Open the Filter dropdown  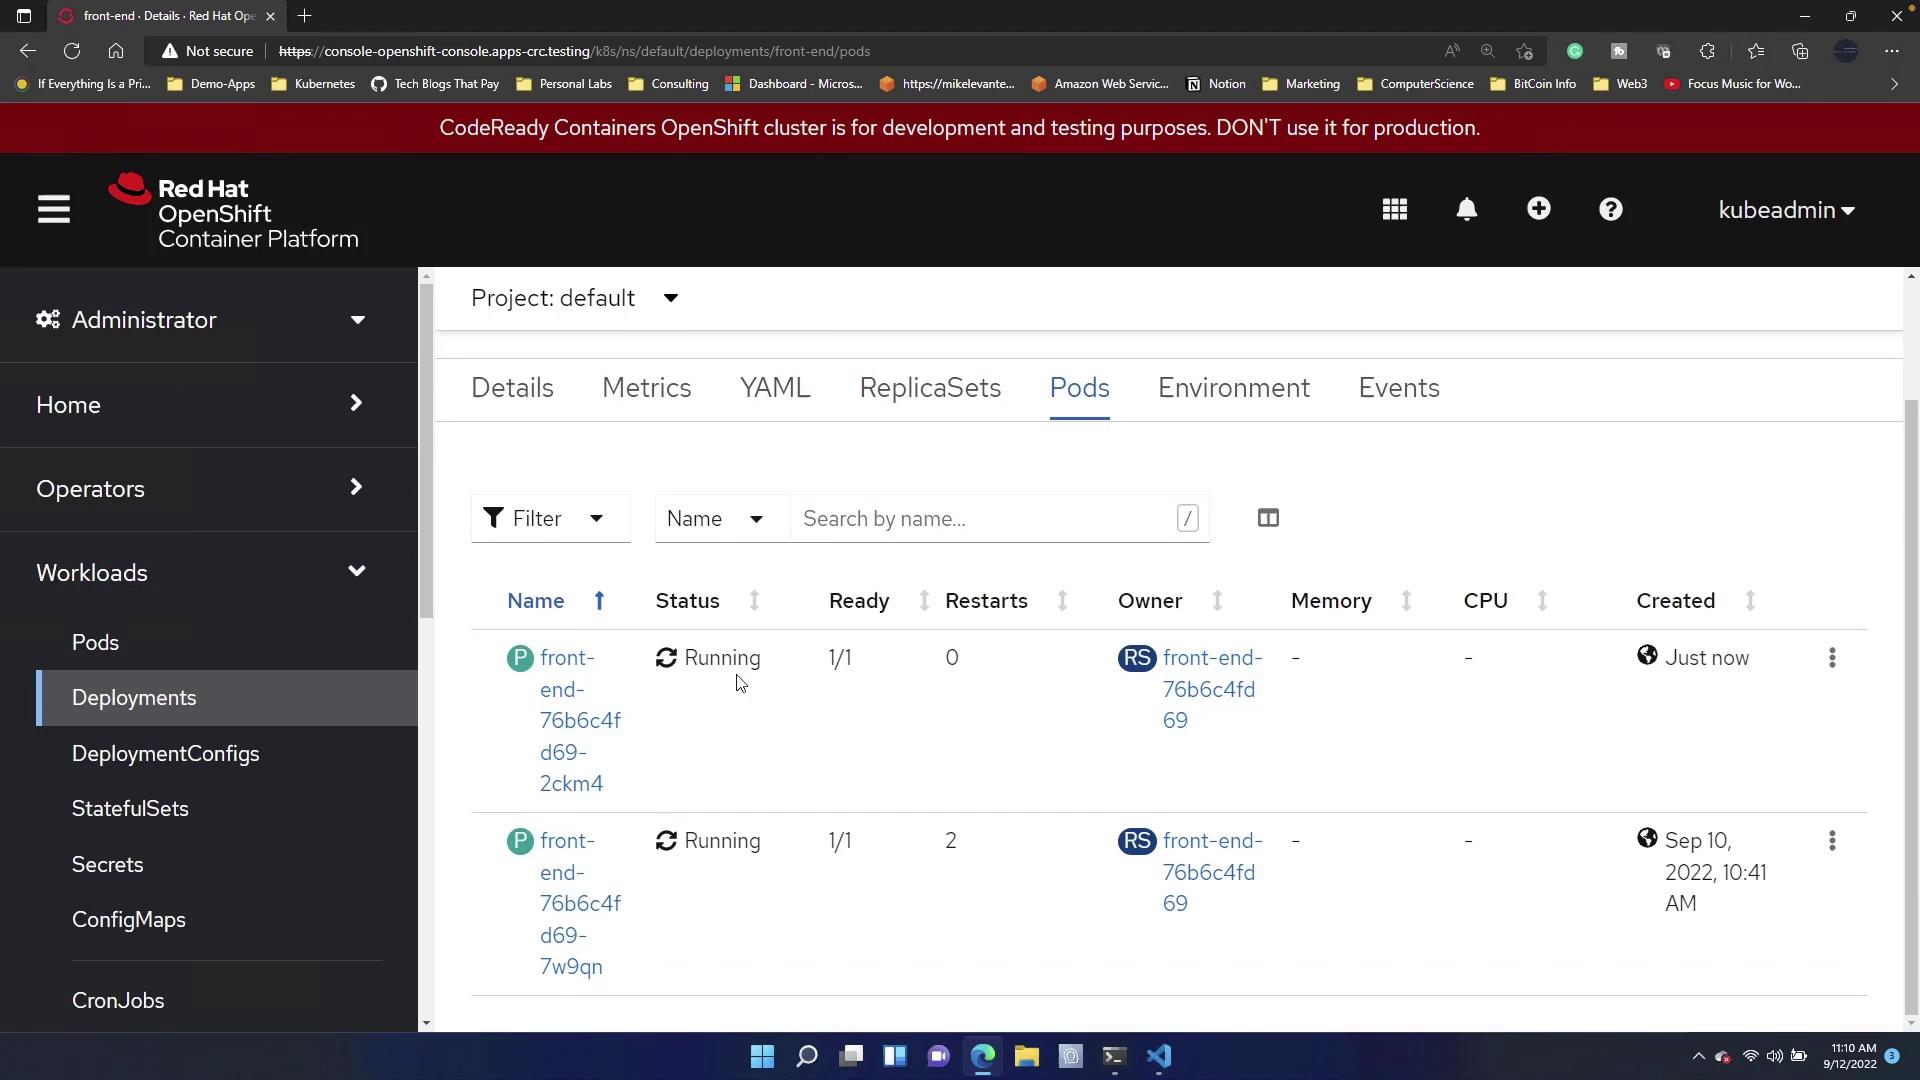pyautogui.click(x=550, y=518)
